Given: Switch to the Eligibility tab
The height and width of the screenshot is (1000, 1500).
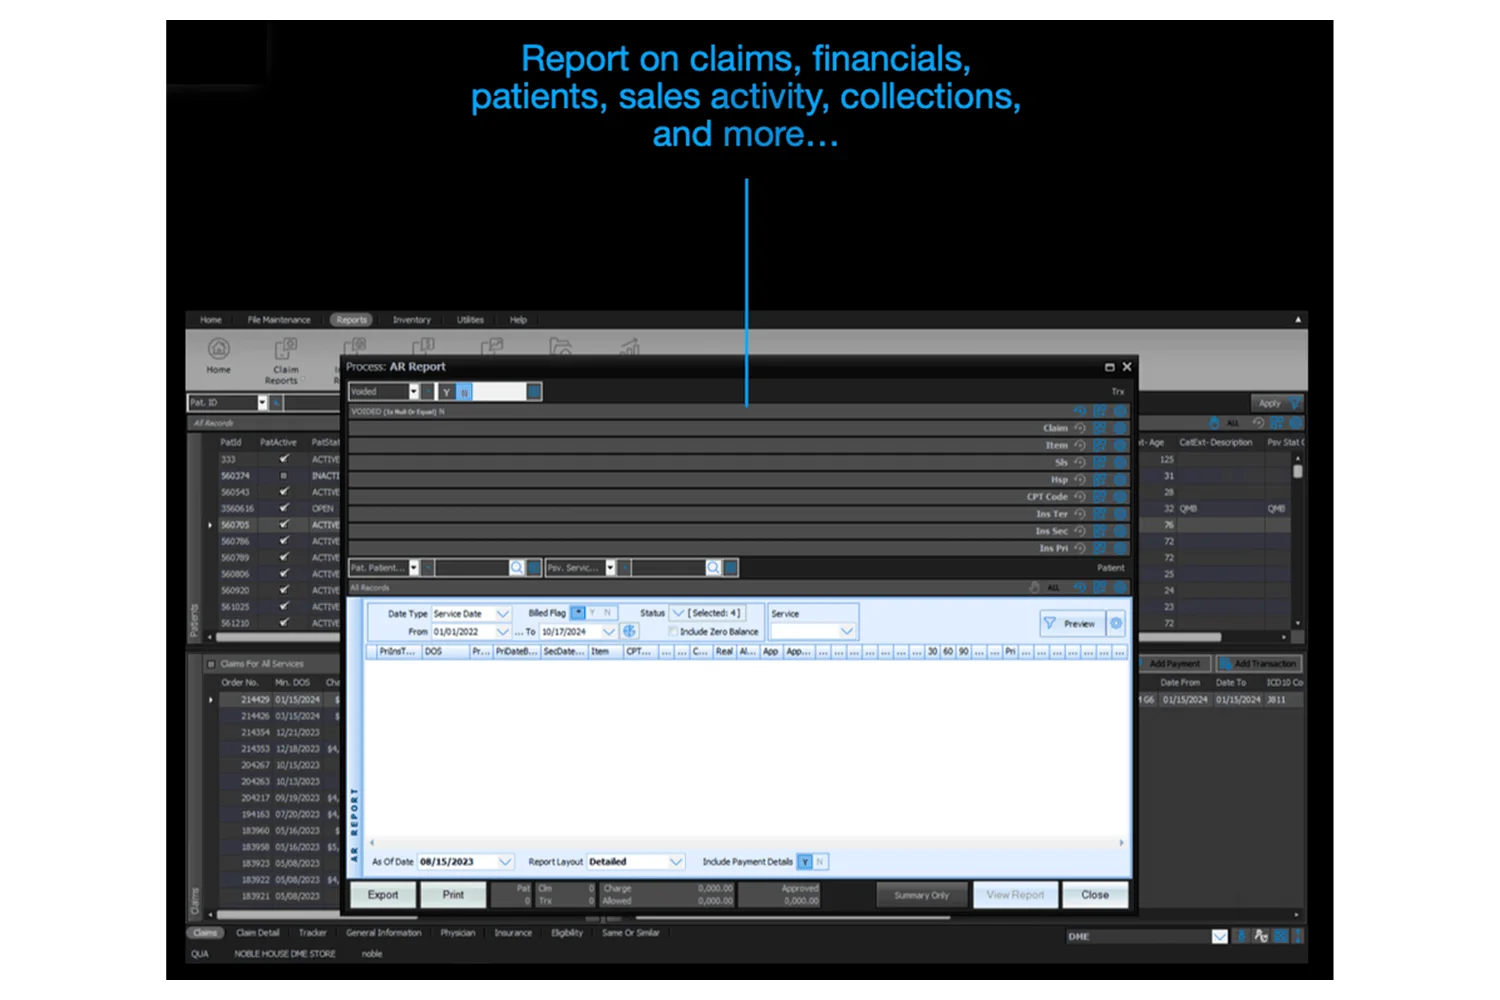Looking at the screenshot, I should (567, 933).
